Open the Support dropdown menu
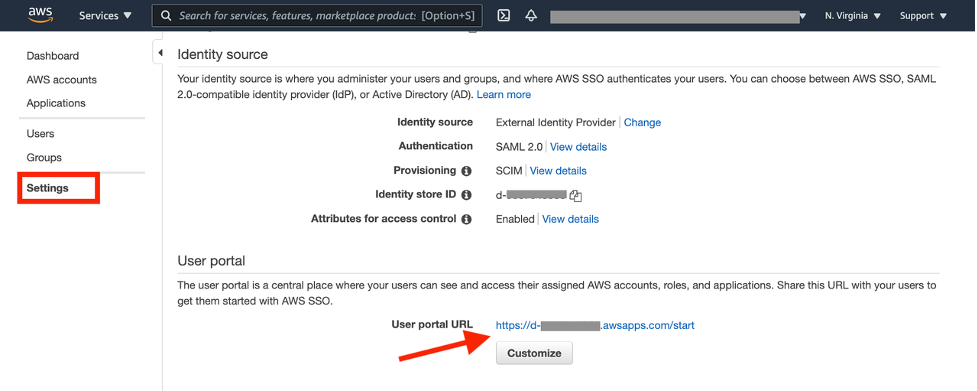The height and width of the screenshot is (391, 977). [923, 16]
